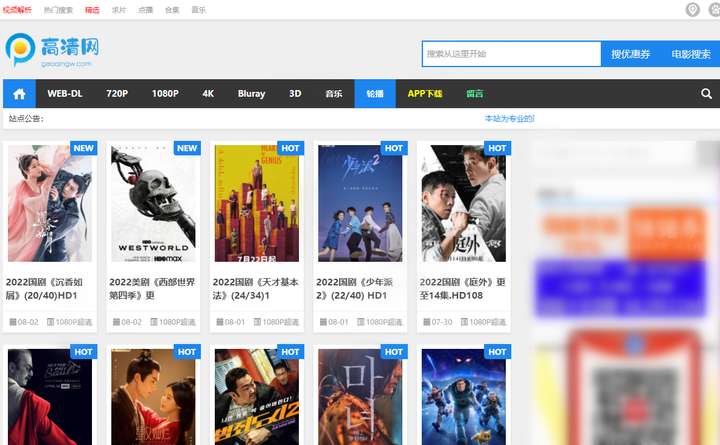720x445 pixels.
Task: Open the 本站为专业的 announcement link
Action: [510, 118]
